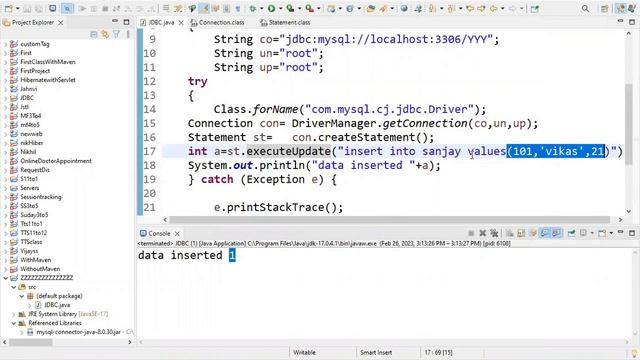
Task: Toggle Link with Editor in Project Explorer
Action: (x=105, y=35)
